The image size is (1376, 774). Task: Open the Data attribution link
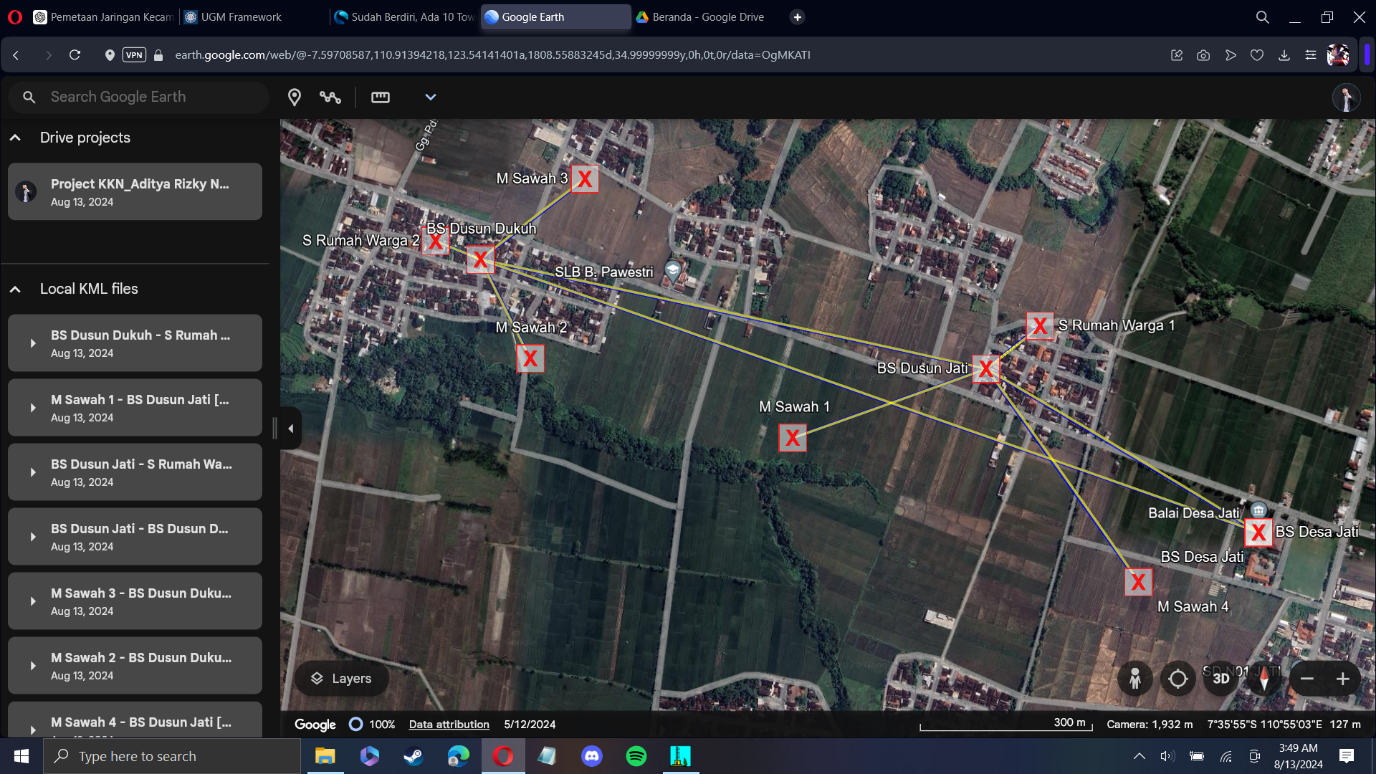point(449,724)
